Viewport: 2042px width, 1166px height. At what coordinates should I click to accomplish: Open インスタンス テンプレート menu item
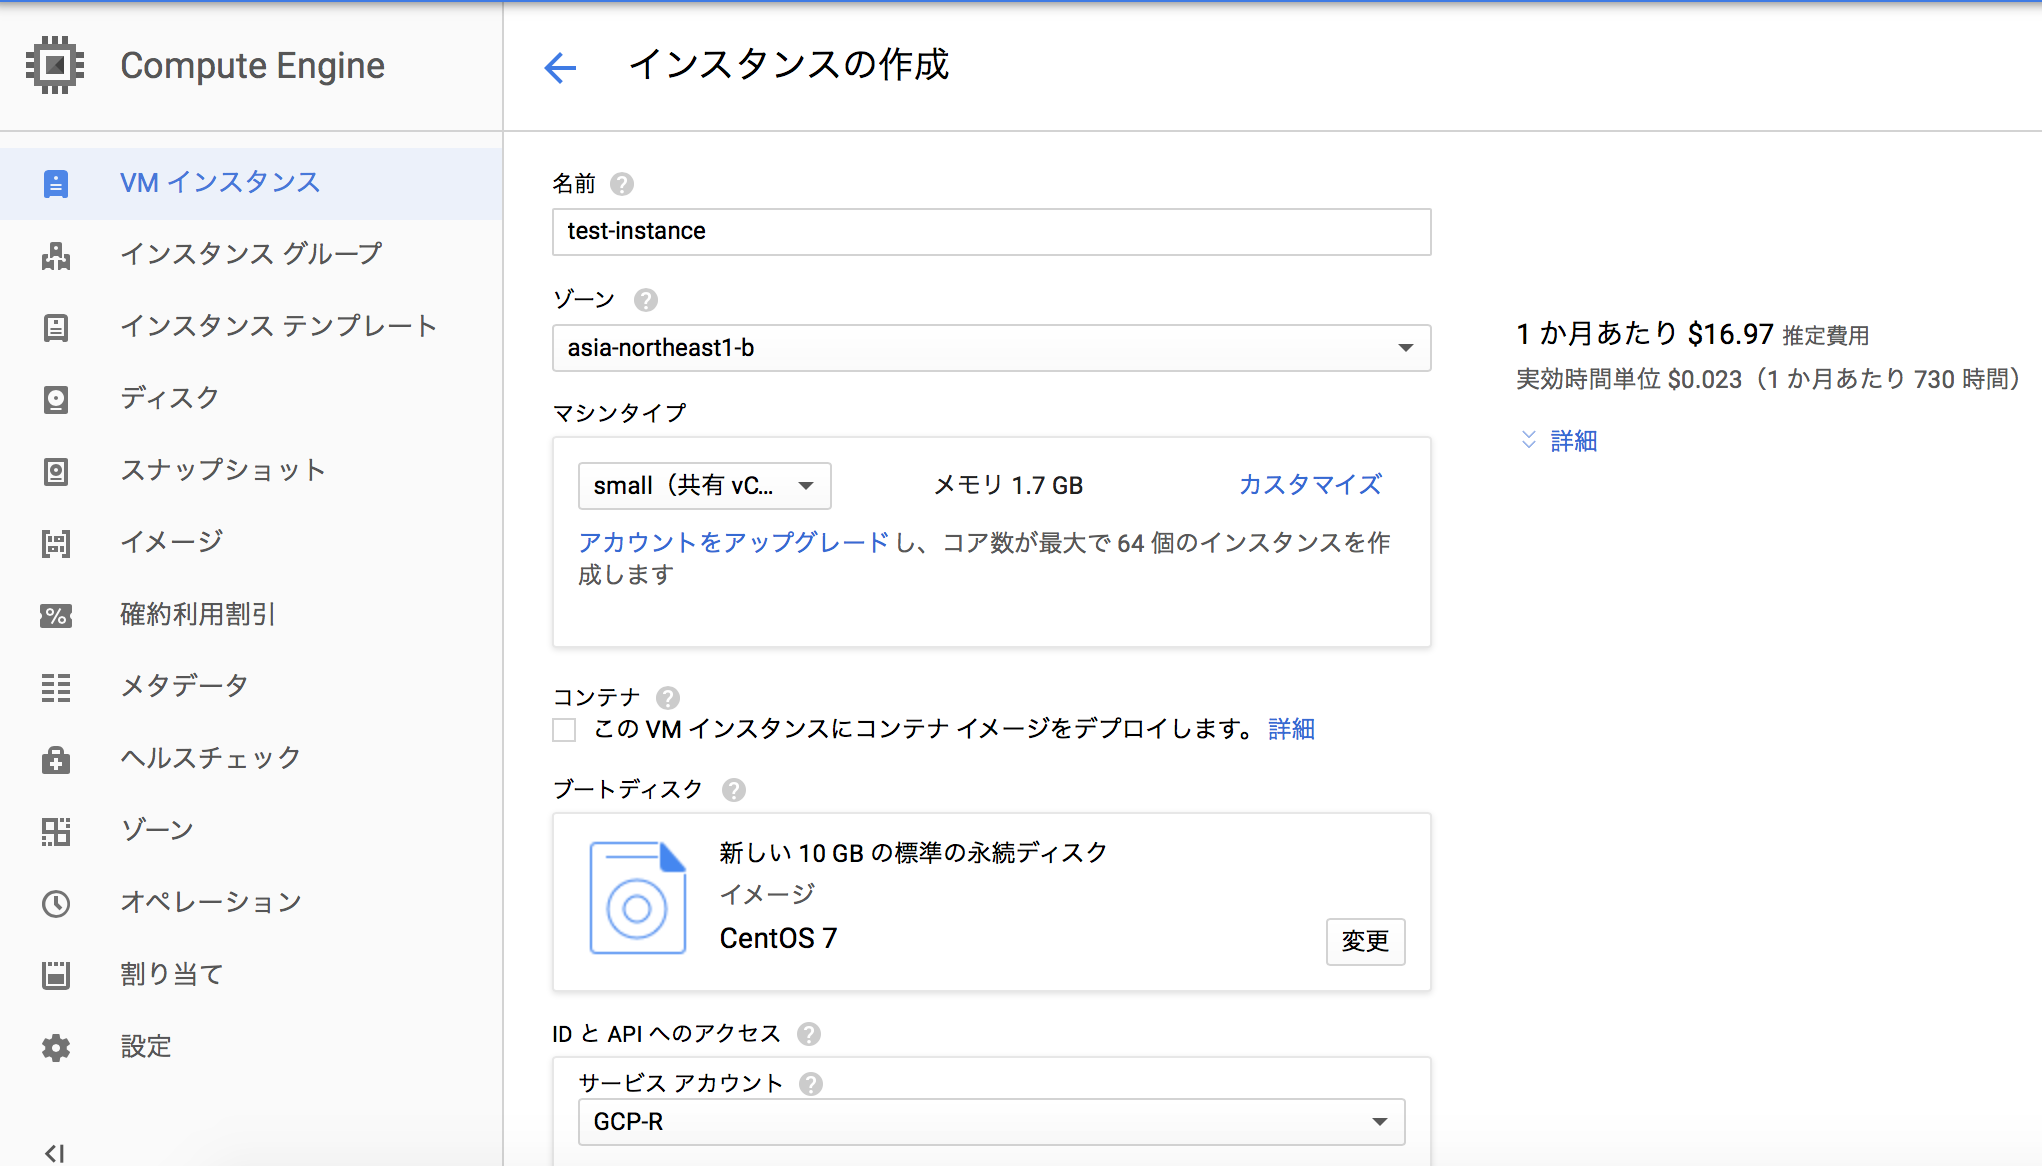251,327
